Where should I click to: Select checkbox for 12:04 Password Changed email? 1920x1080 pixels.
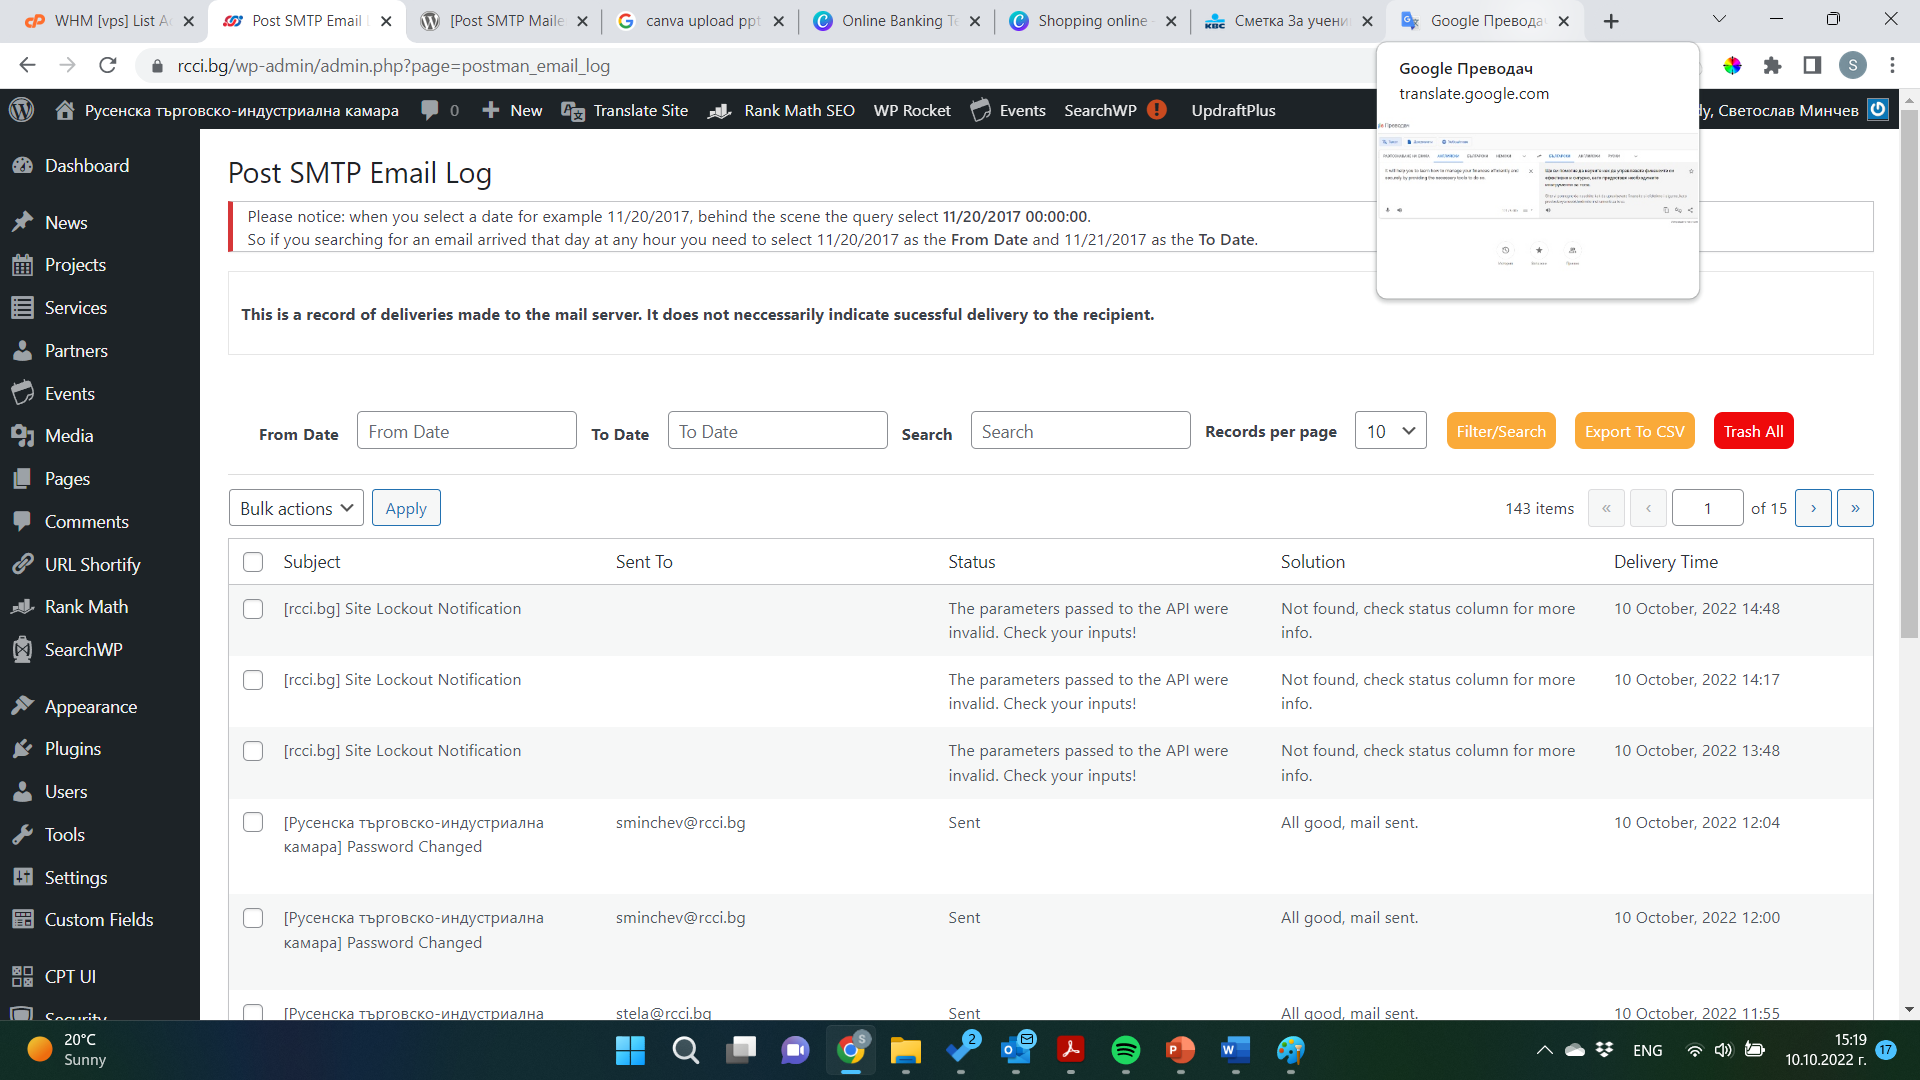pyautogui.click(x=253, y=822)
